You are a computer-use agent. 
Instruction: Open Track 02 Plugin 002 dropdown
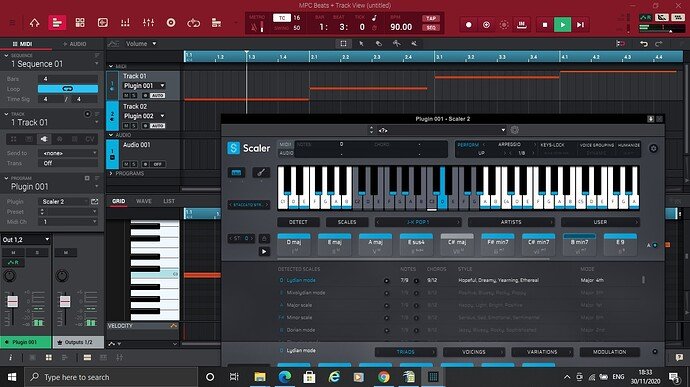(x=144, y=116)
